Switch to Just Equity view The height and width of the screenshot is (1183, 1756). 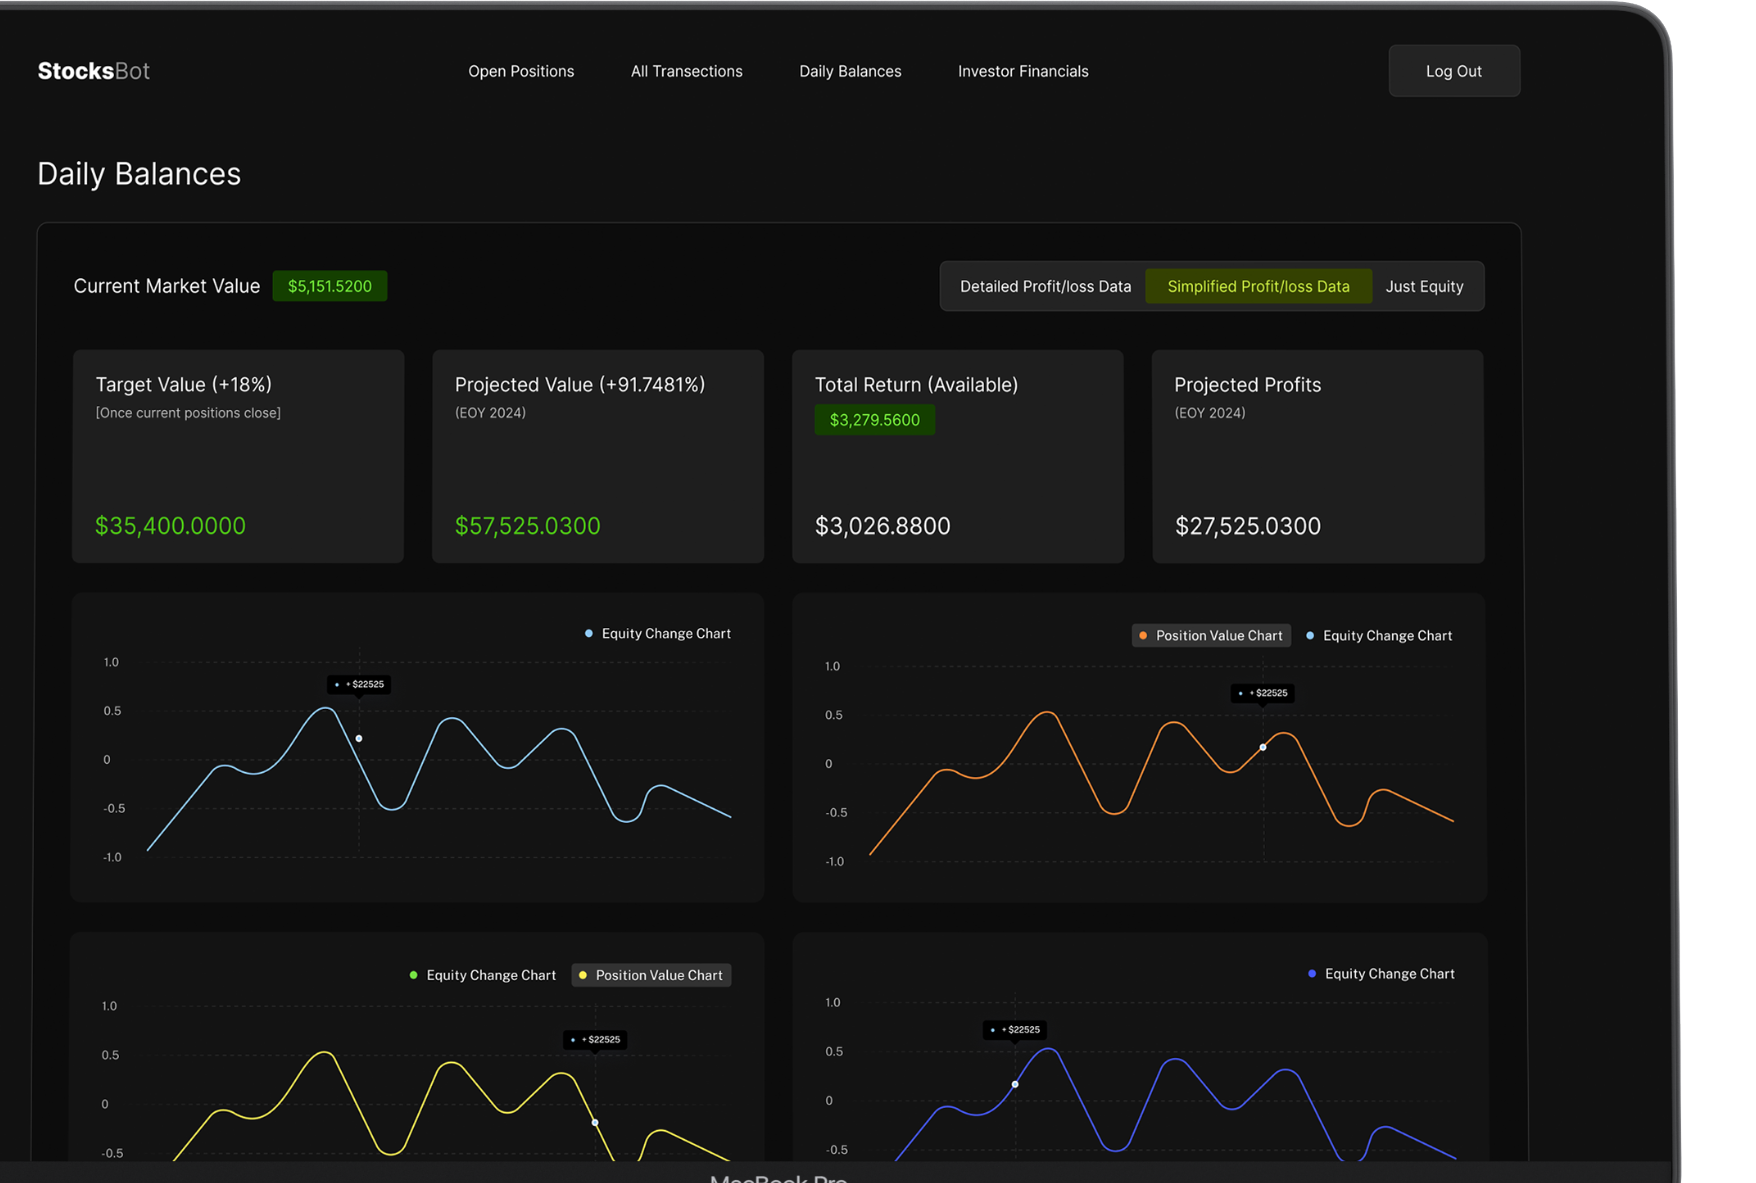1424,286
